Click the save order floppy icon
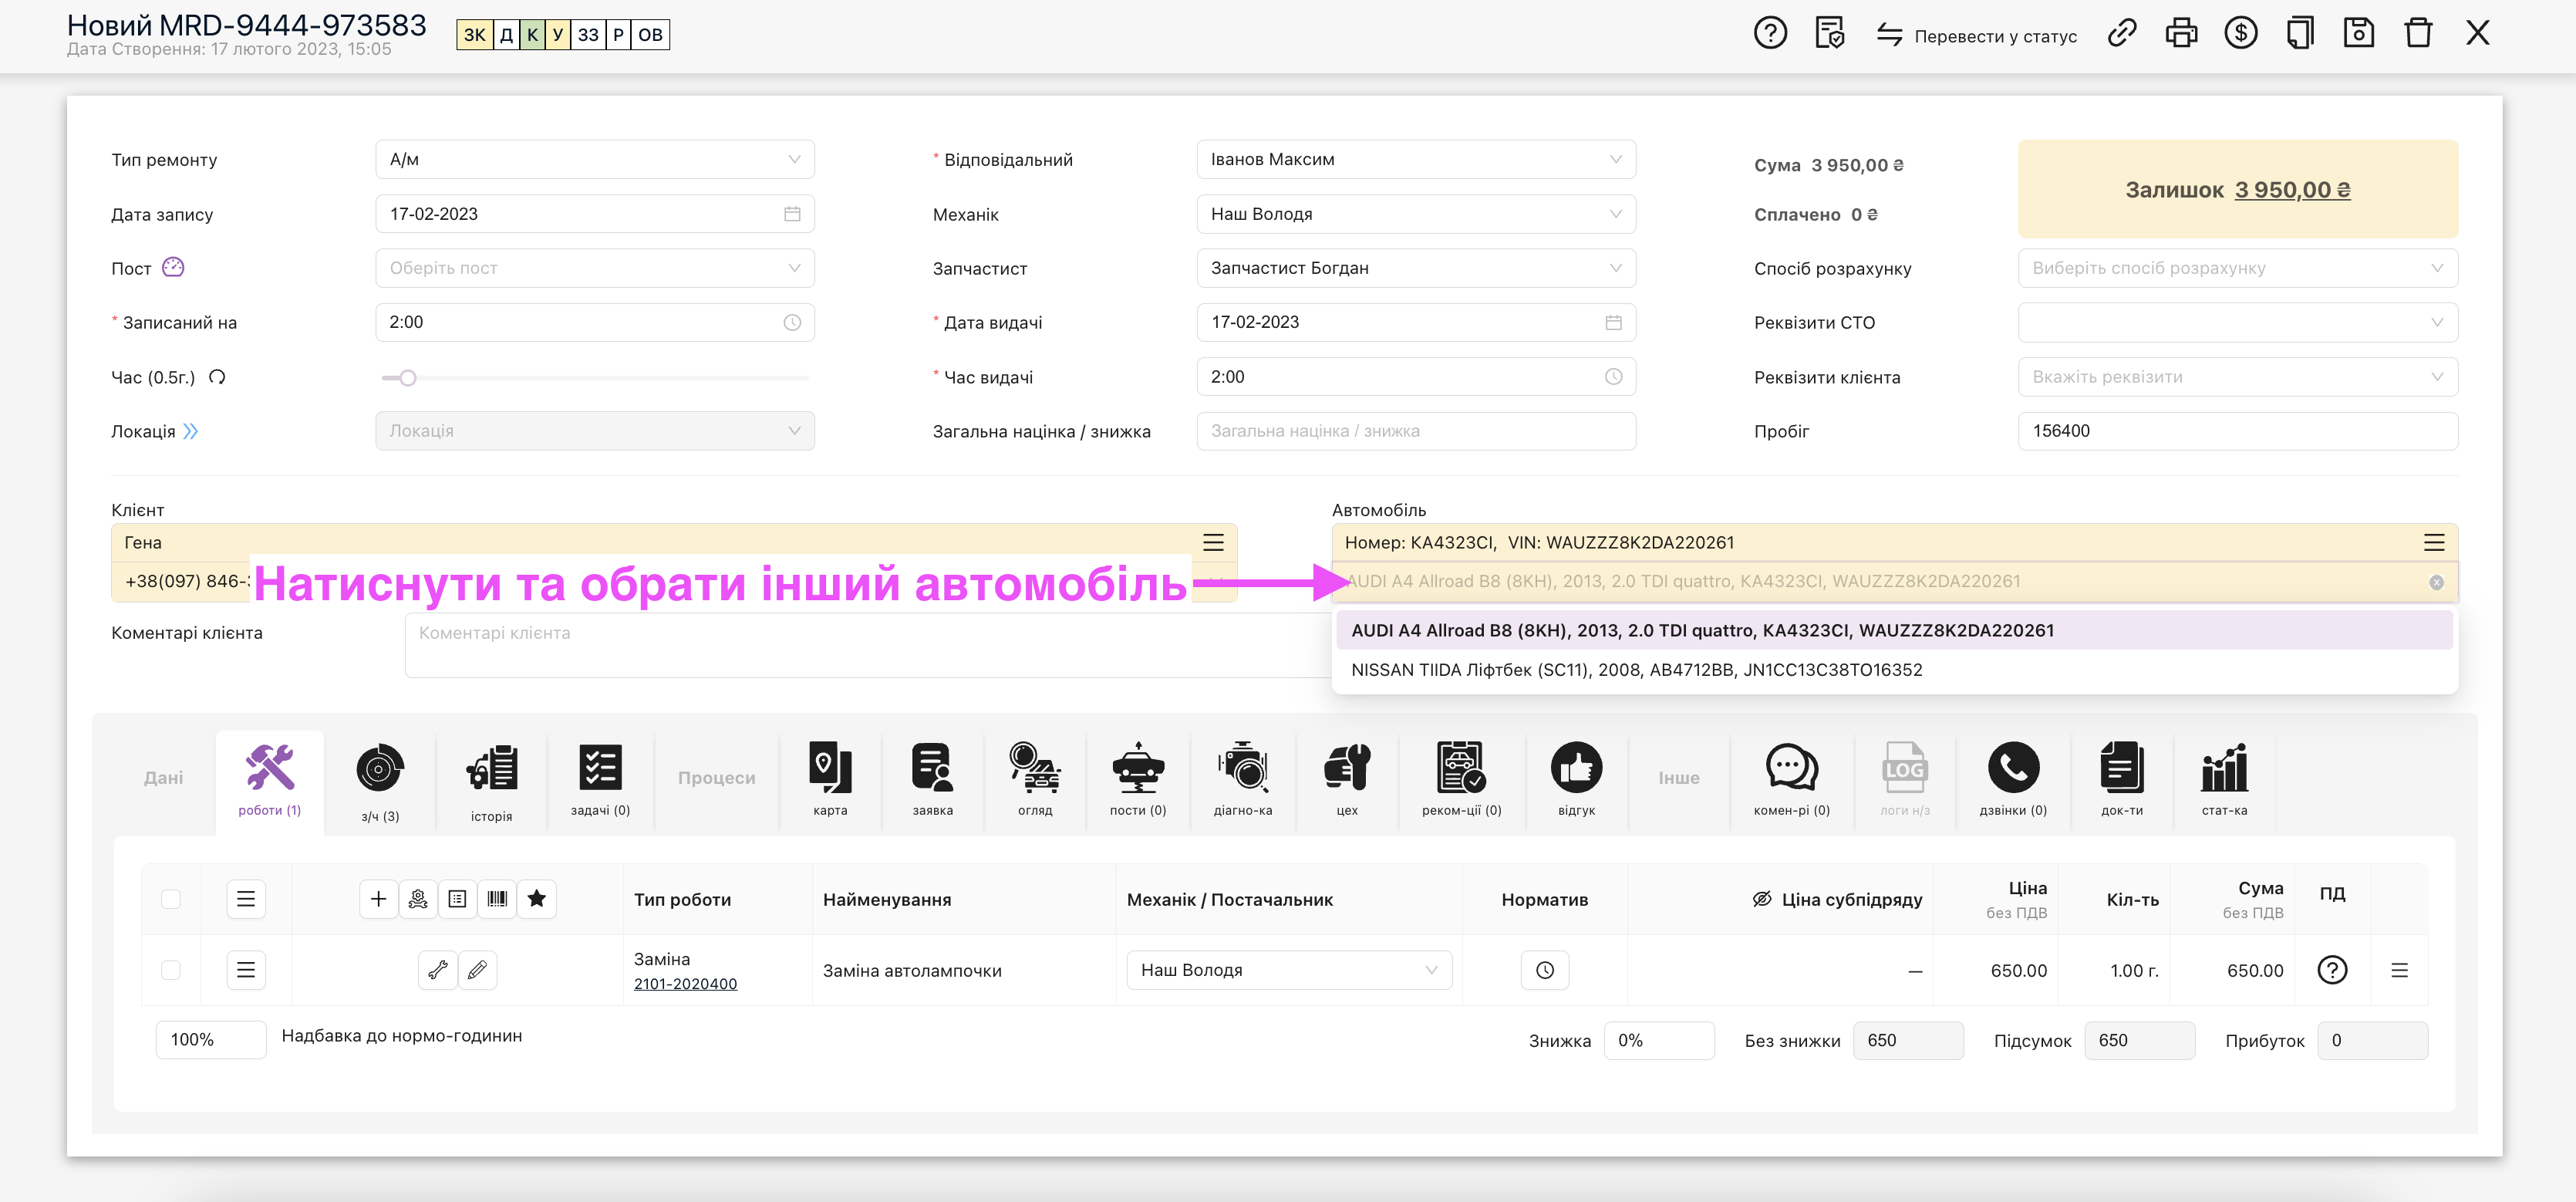Viewport: 2576px width, 1202px height. coord(2358,34)
